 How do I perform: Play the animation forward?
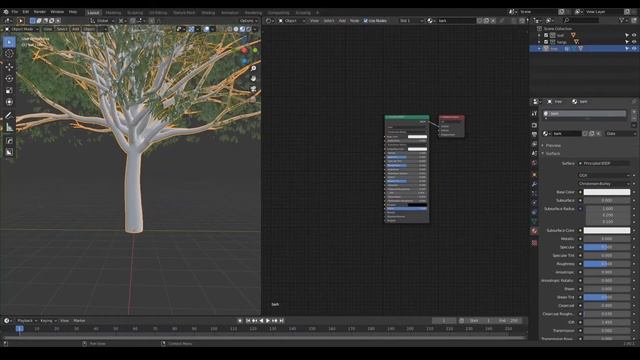point(268,321)
